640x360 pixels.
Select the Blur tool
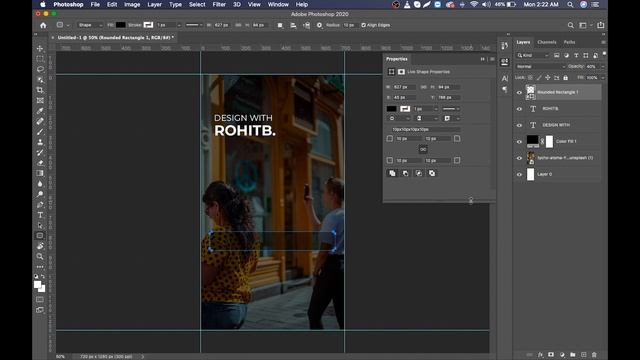coord(40,184)
